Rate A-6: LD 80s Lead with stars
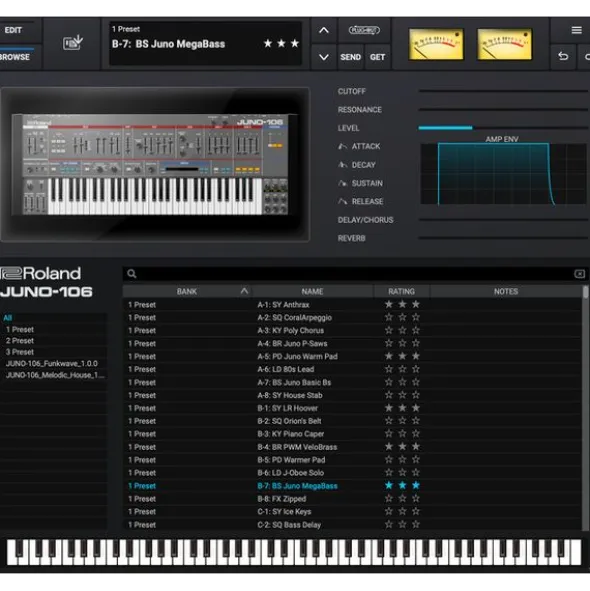590x591 pixels. (x=402, y=369)
